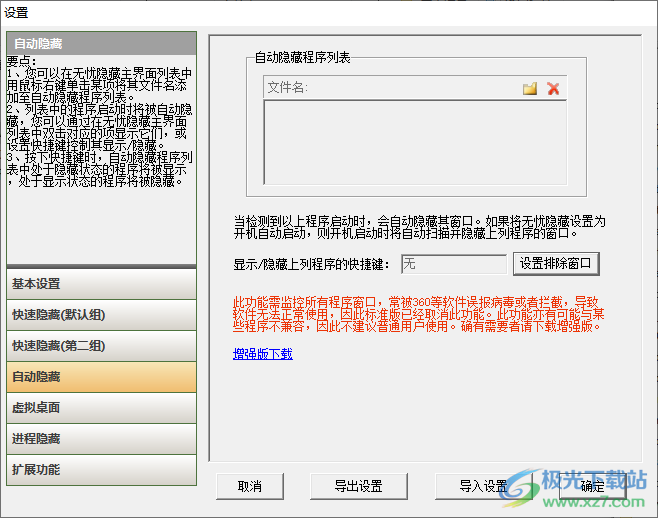Open the 基本设置 section
The height and width of the screenshot is (518, 658).
click(x=101, y=284)
